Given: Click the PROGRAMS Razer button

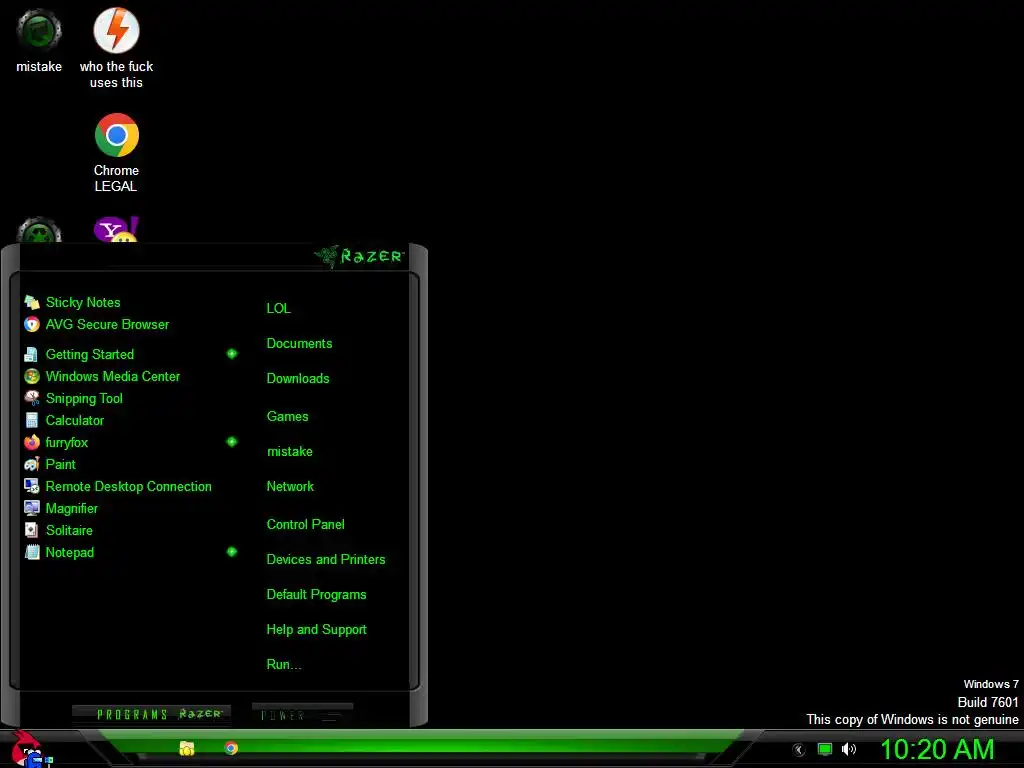Looking at the screenshot, I should click(152, 714).
